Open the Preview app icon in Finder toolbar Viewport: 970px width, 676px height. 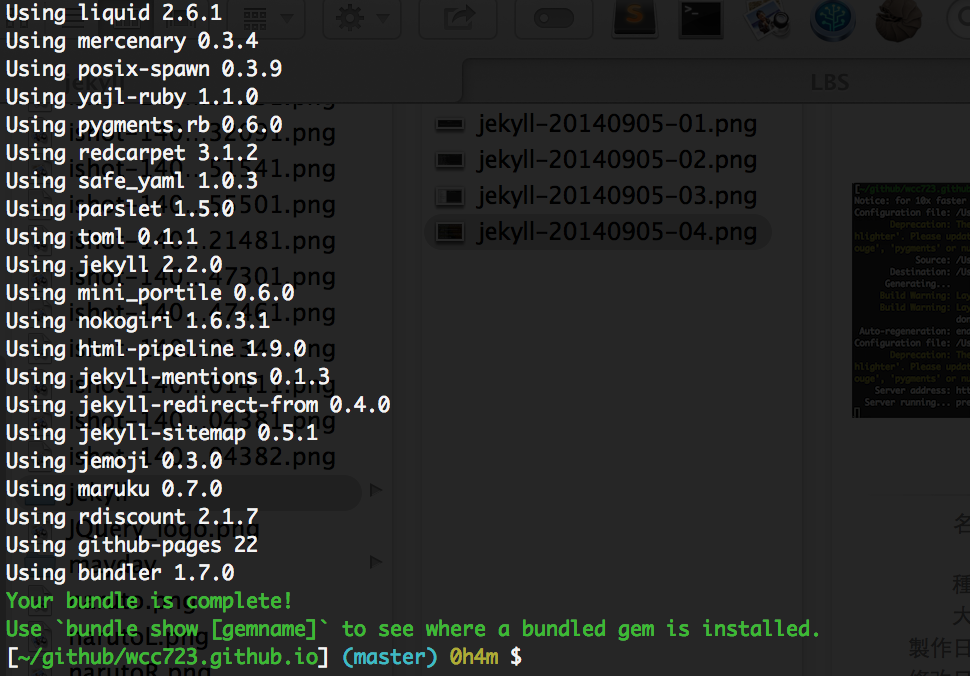(767, 19)
